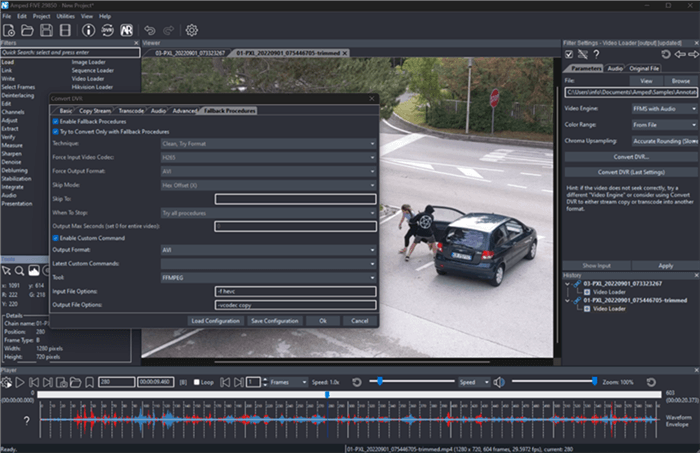Toggle the Enable Custom Command checkbox

click(56, 238)
